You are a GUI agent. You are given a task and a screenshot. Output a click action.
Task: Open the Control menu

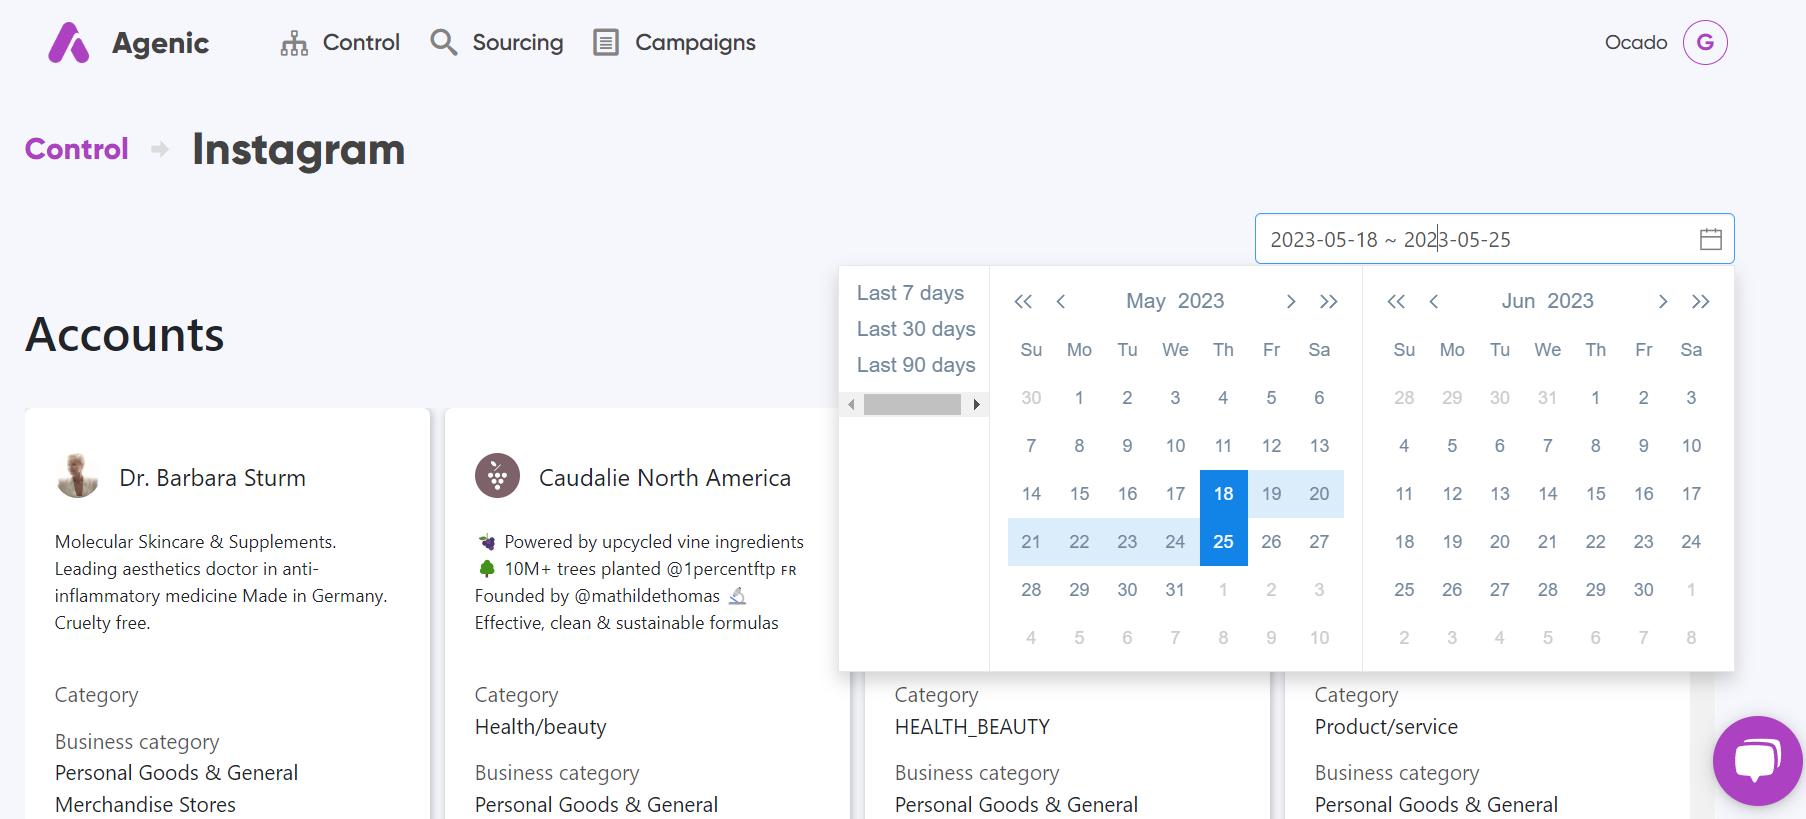tap(340, 43)
